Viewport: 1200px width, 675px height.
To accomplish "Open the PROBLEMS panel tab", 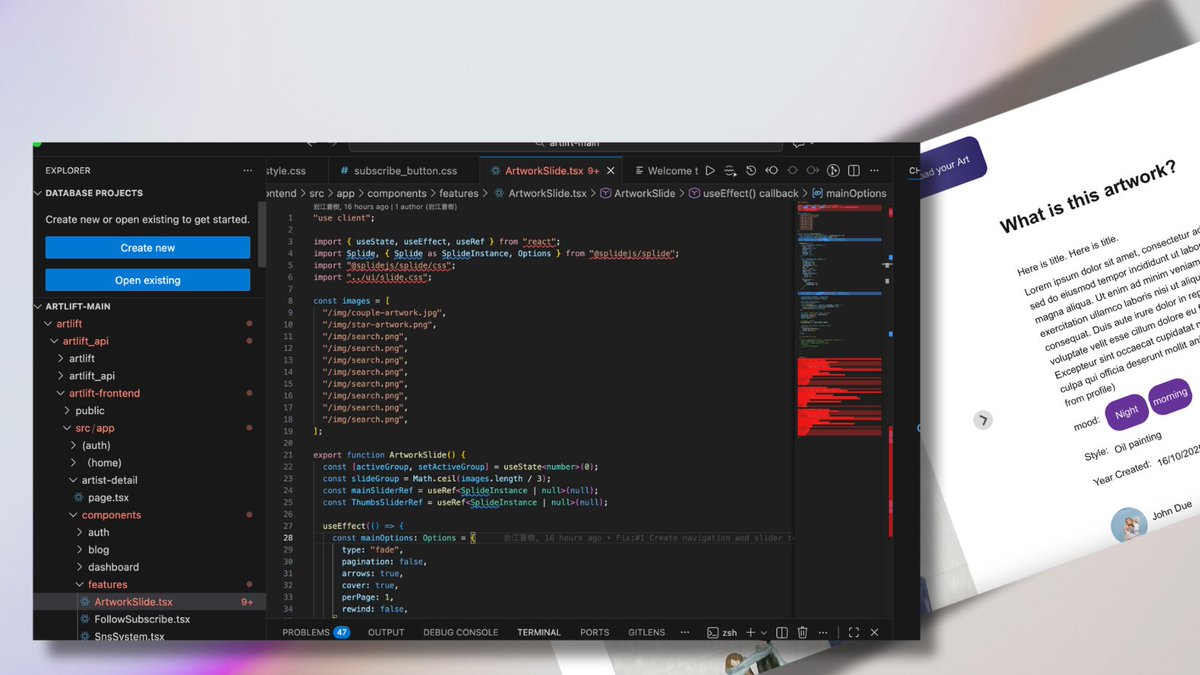I will click(315, 632).
